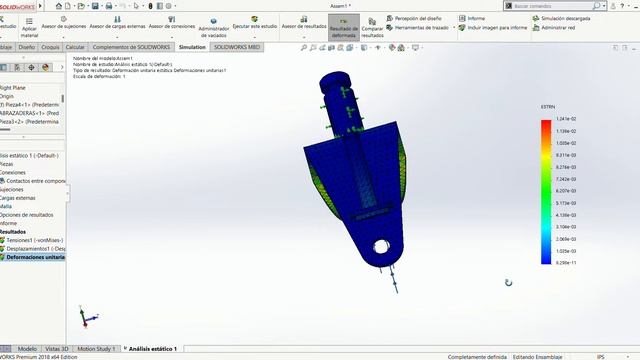Viewport: 640px width, 360px height.
Task: Open SOLIDWORKS MBD tab
Action: tap(237, 47)
